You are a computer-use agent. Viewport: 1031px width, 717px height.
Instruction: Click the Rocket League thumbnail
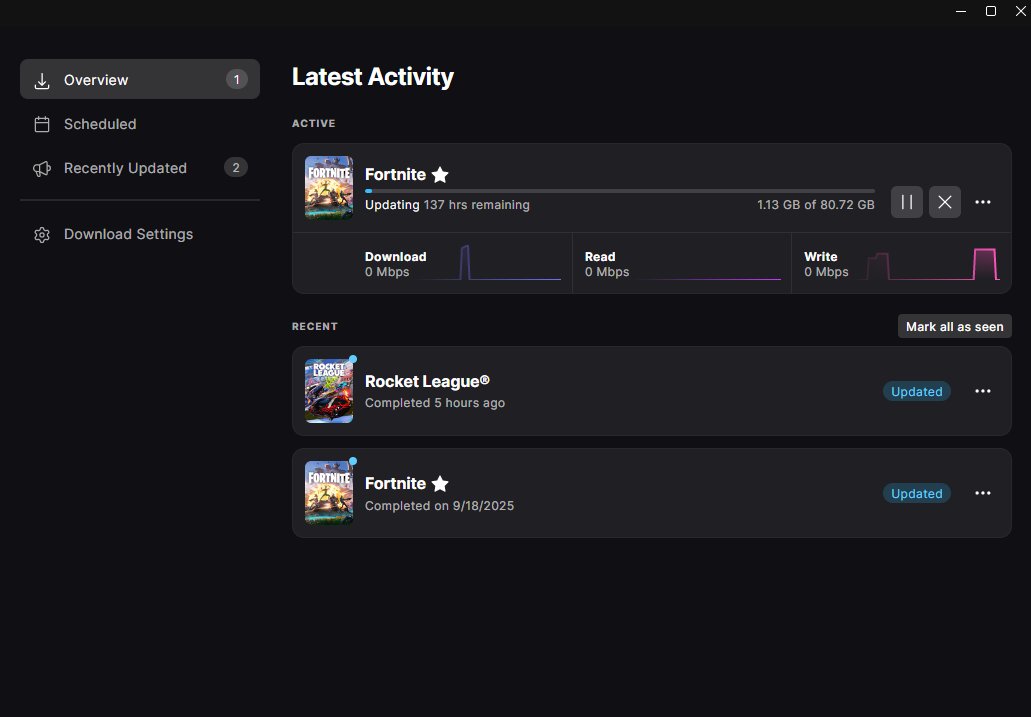329,391
